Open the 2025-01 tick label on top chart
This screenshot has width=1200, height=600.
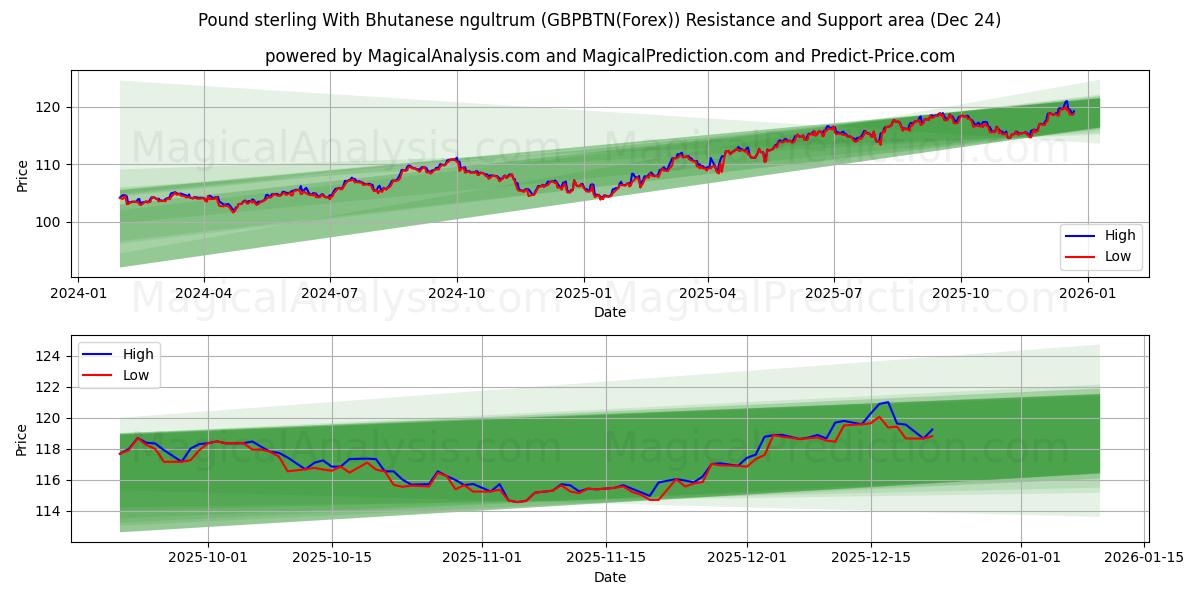click(x=582, y=289)
